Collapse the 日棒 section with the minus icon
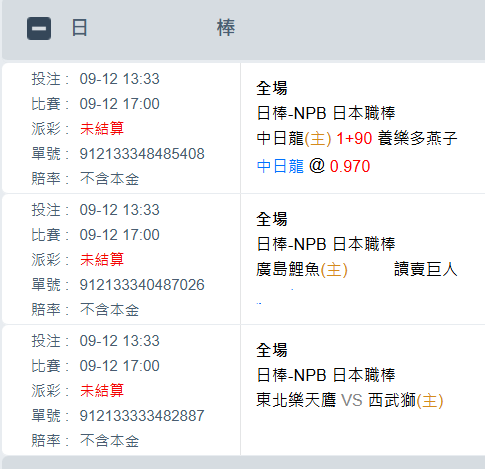This screenshot has height=469, width=485. [39, 29]
